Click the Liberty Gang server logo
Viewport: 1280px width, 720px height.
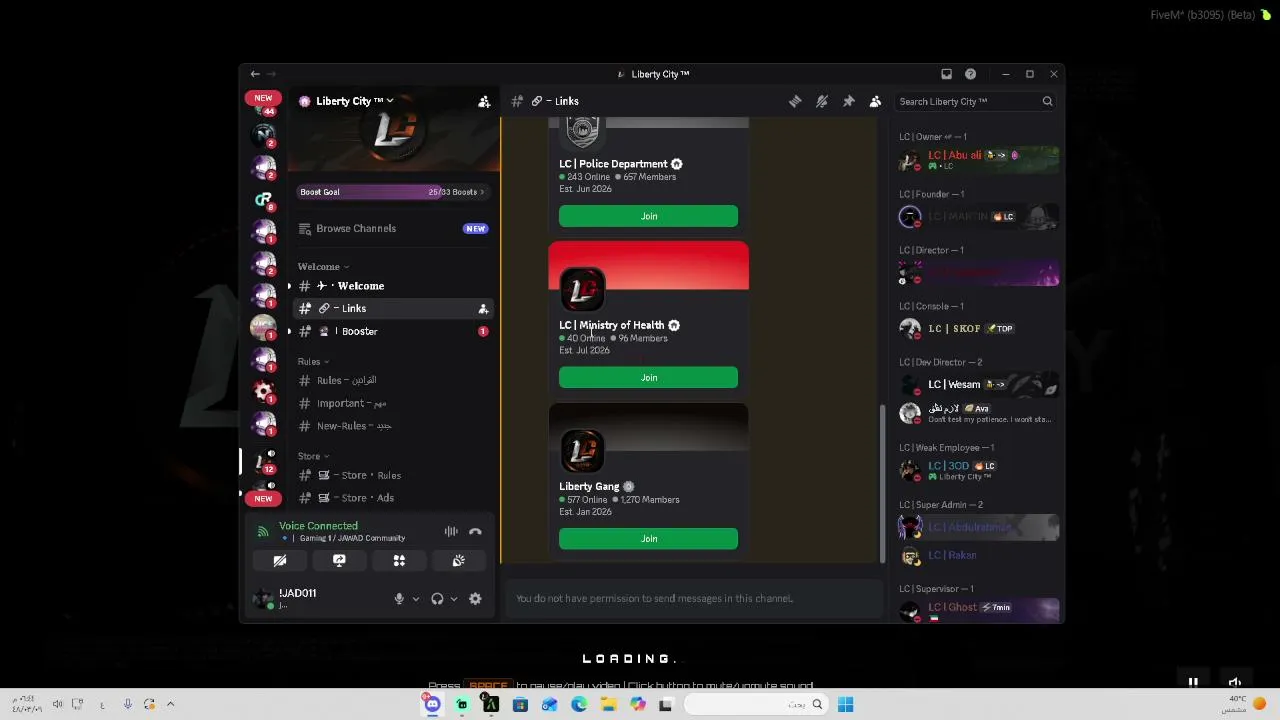pyautogui.click(x=582, y=451)
